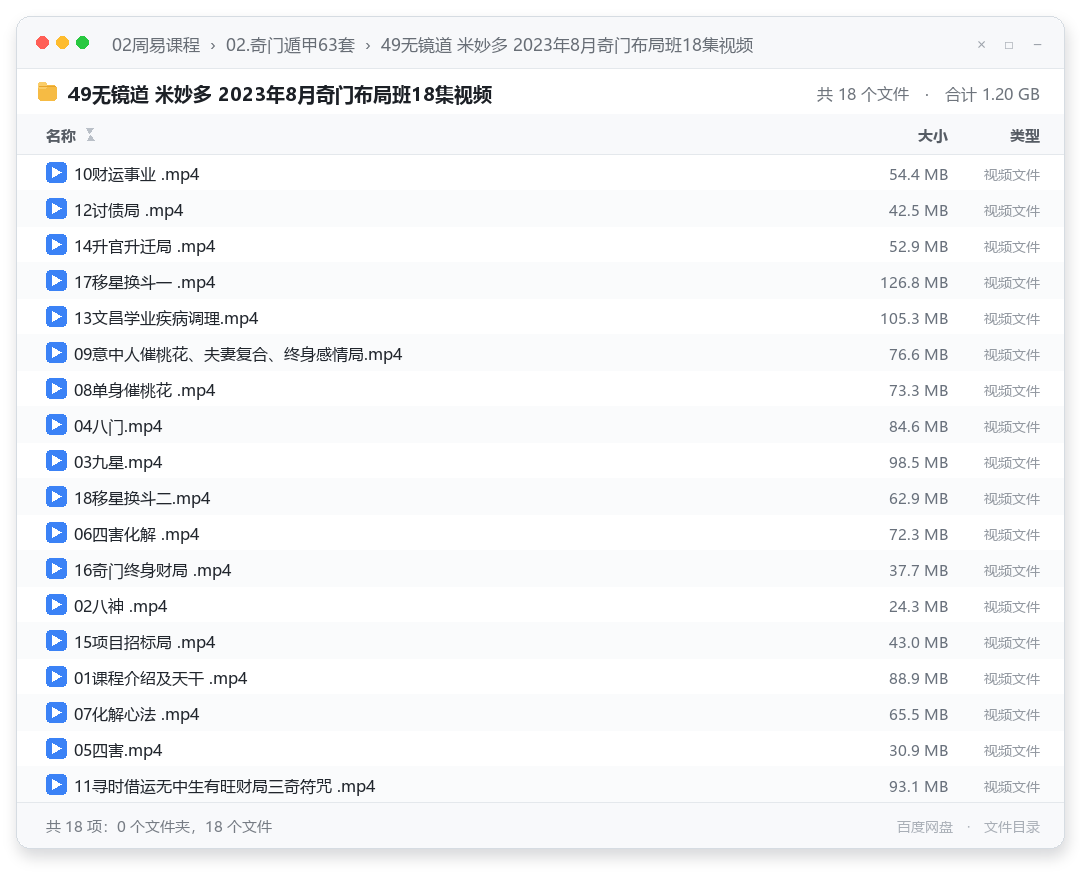Image resolution: width=1080 pixels, height=872 pixels.
Task: Click video icon of 13文昌学业疾病调理.mp4
Action: [56, 317]
